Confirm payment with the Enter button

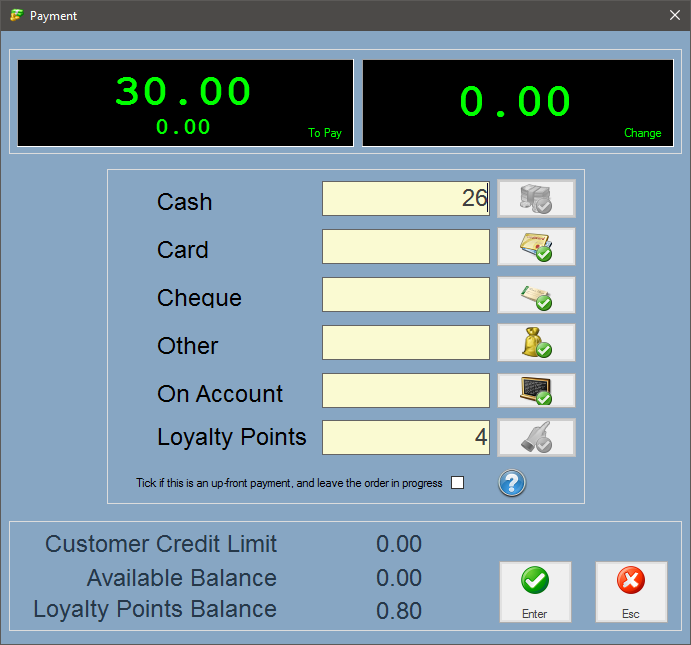point(535,591)
